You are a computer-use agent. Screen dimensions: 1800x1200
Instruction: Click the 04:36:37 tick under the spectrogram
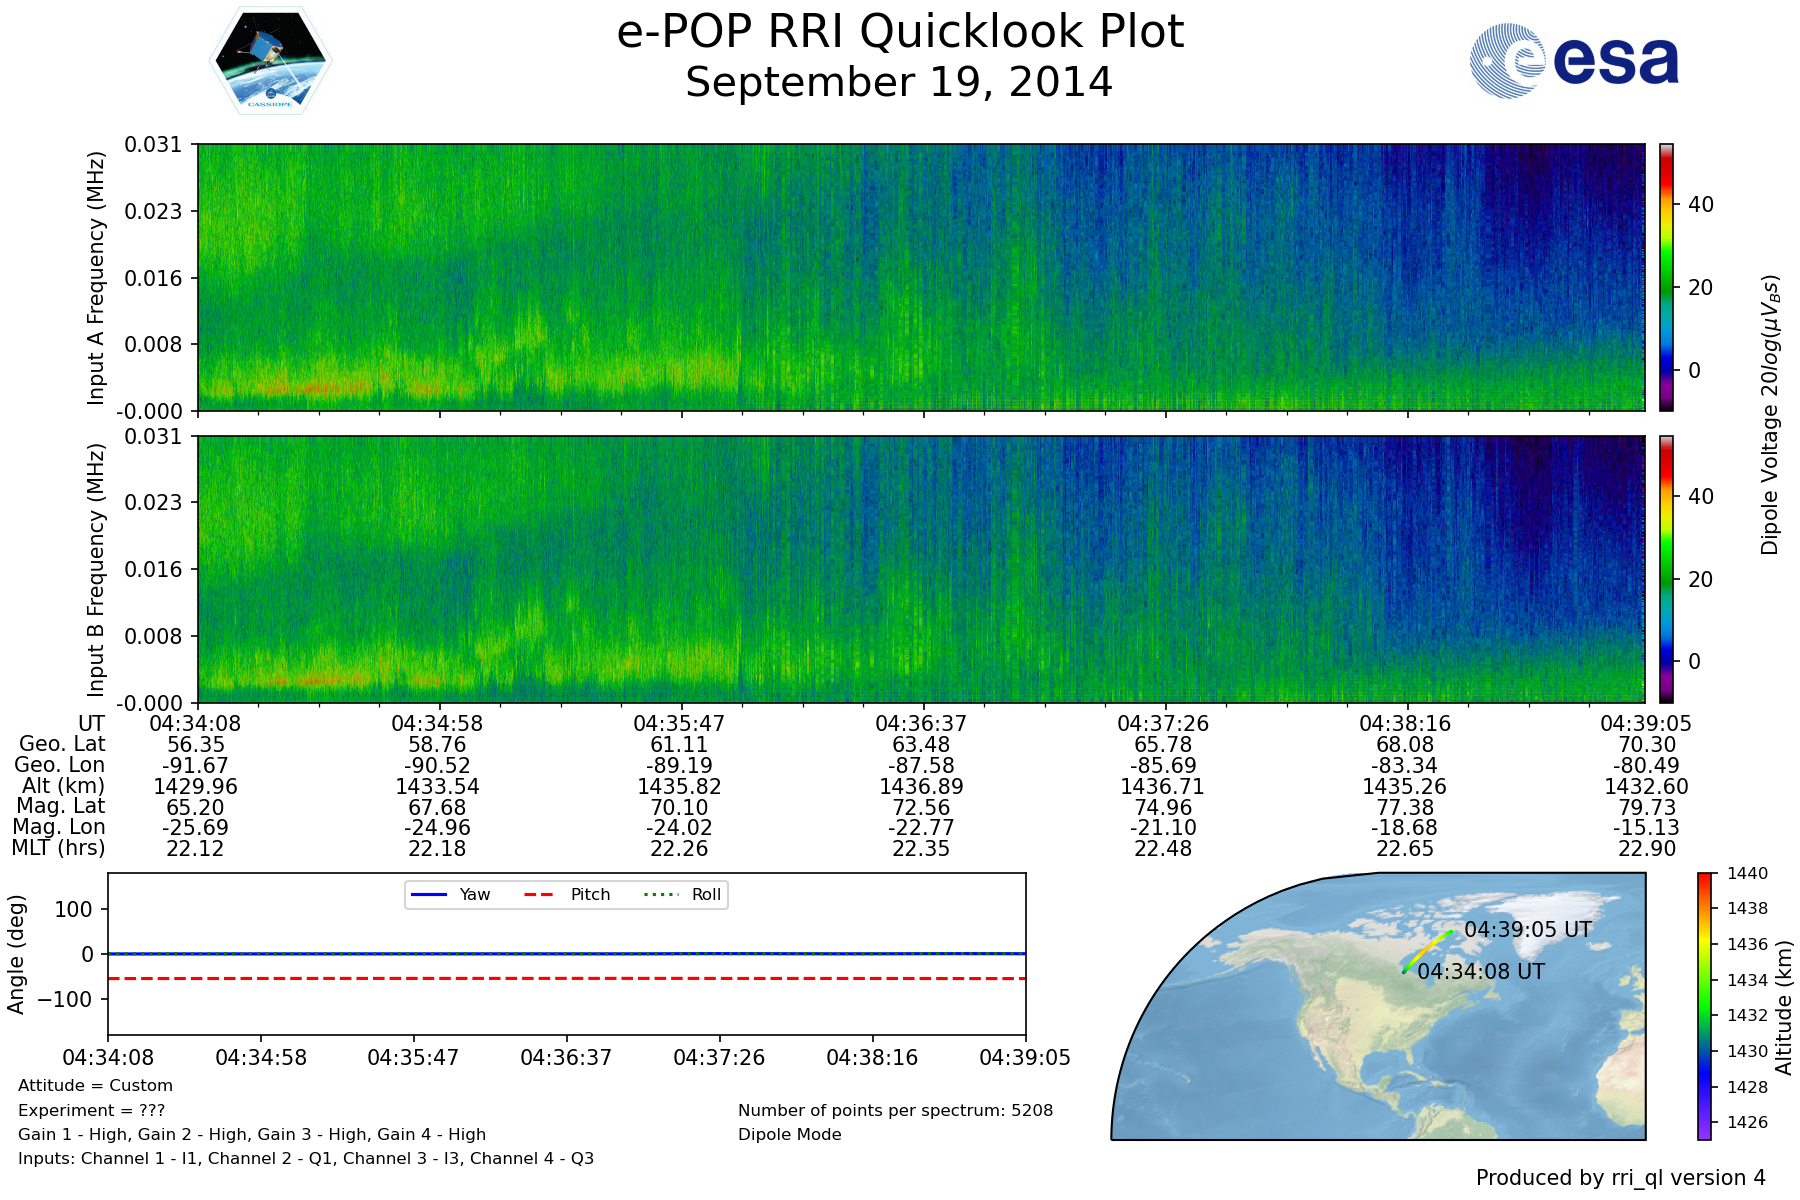click(x=920, y=723)
